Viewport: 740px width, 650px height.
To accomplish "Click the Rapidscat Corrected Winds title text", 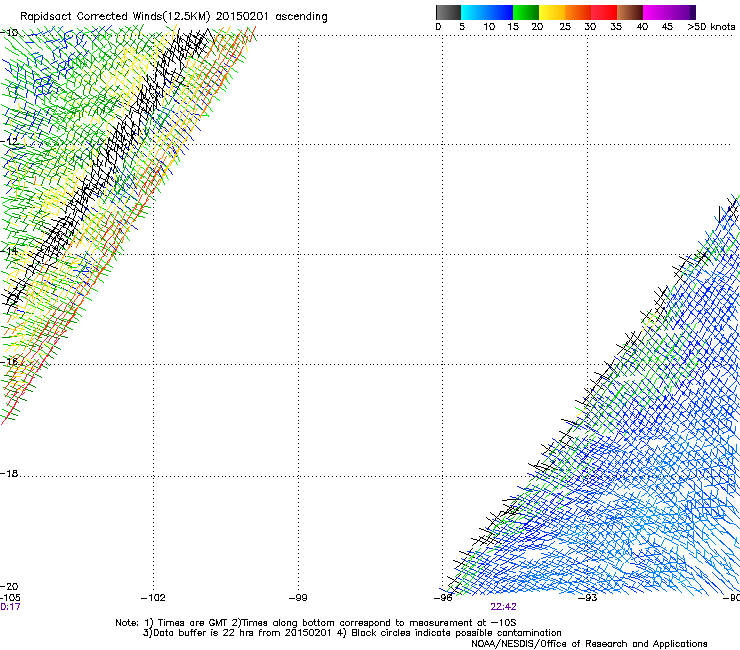I will (x=174, y=17).
